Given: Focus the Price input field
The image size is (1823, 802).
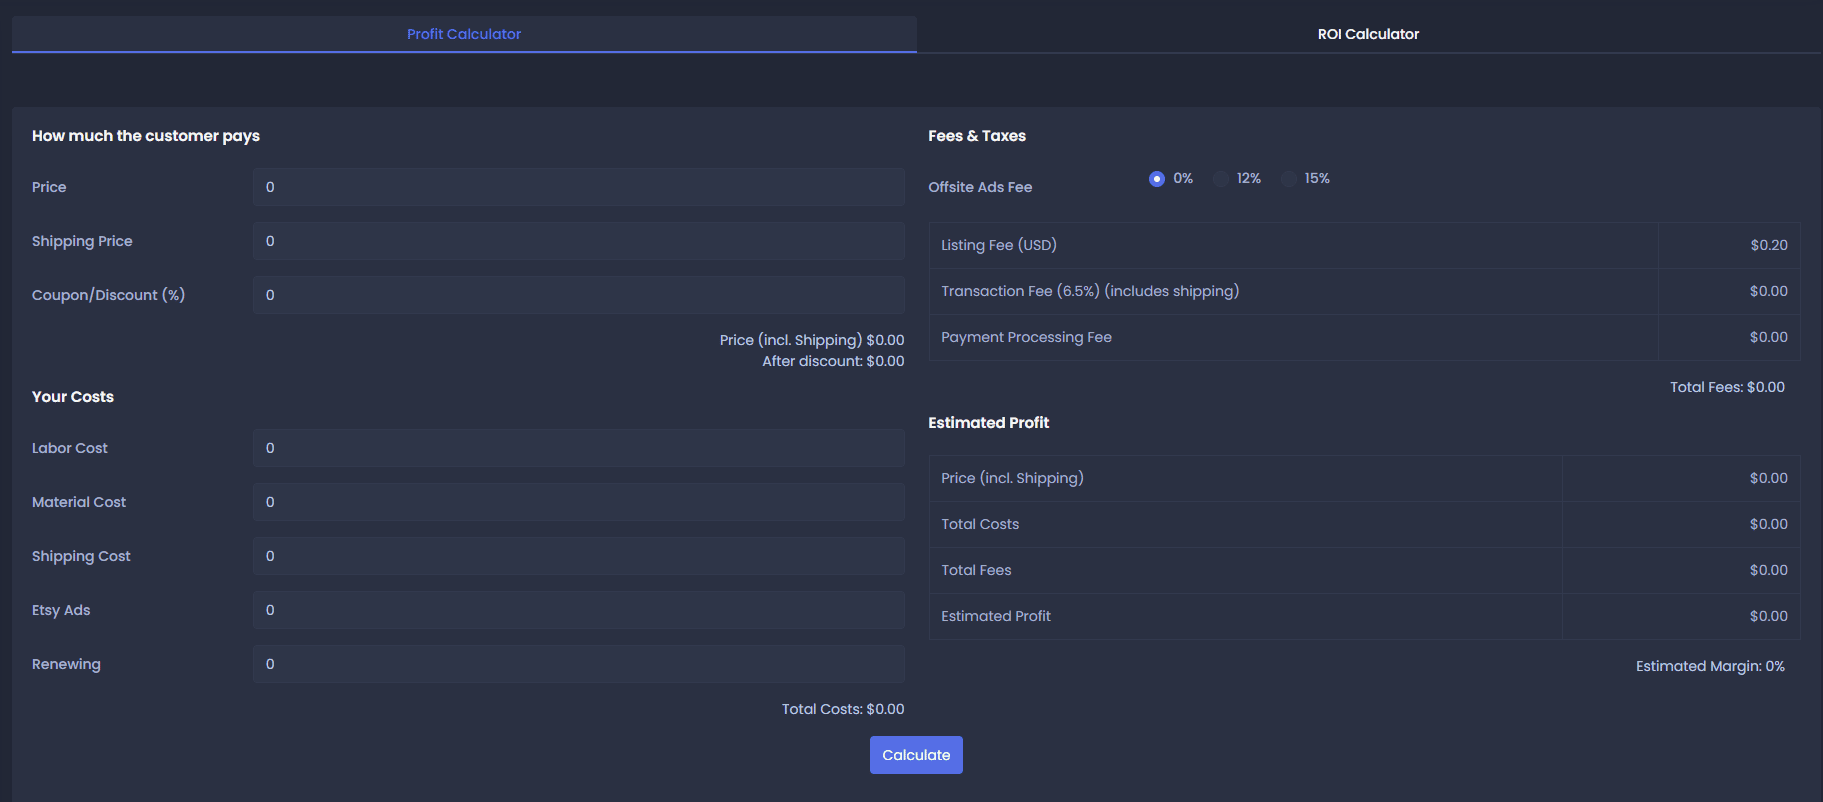Looking at the screenshot, I should coord(579,187).
